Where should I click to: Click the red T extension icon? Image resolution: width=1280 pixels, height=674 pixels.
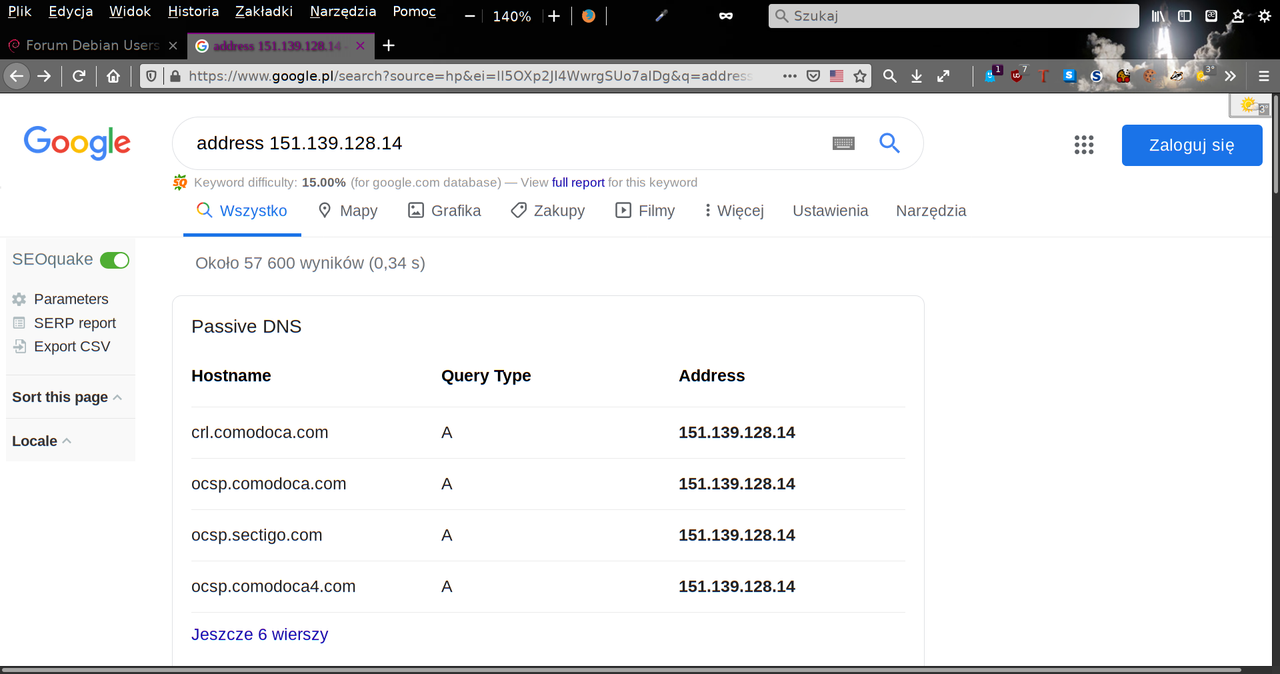[1044, 76]
